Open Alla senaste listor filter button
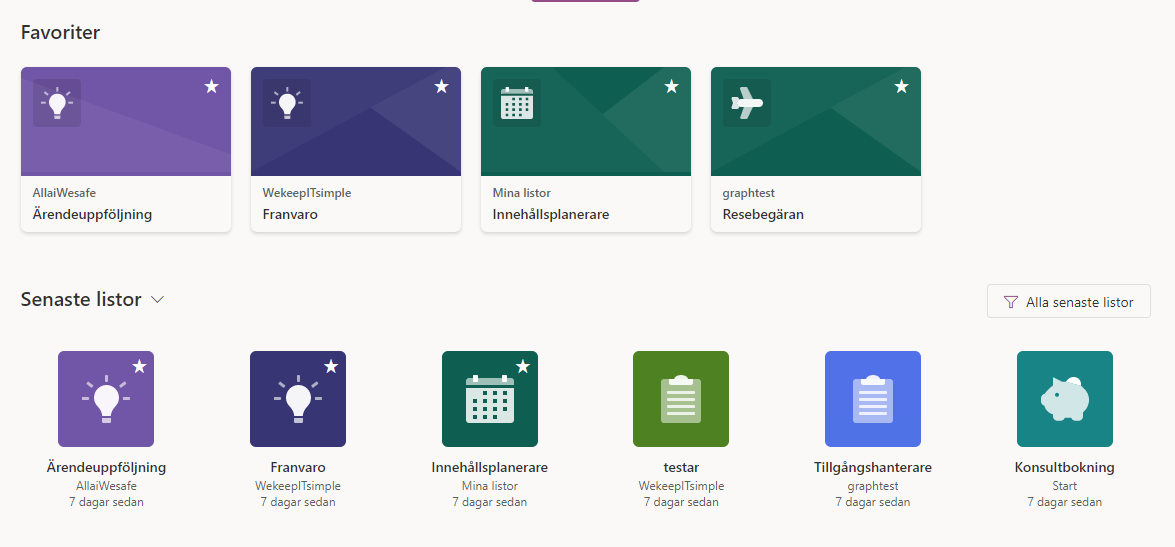The image size is (1175, 547). click(1069, 301)
